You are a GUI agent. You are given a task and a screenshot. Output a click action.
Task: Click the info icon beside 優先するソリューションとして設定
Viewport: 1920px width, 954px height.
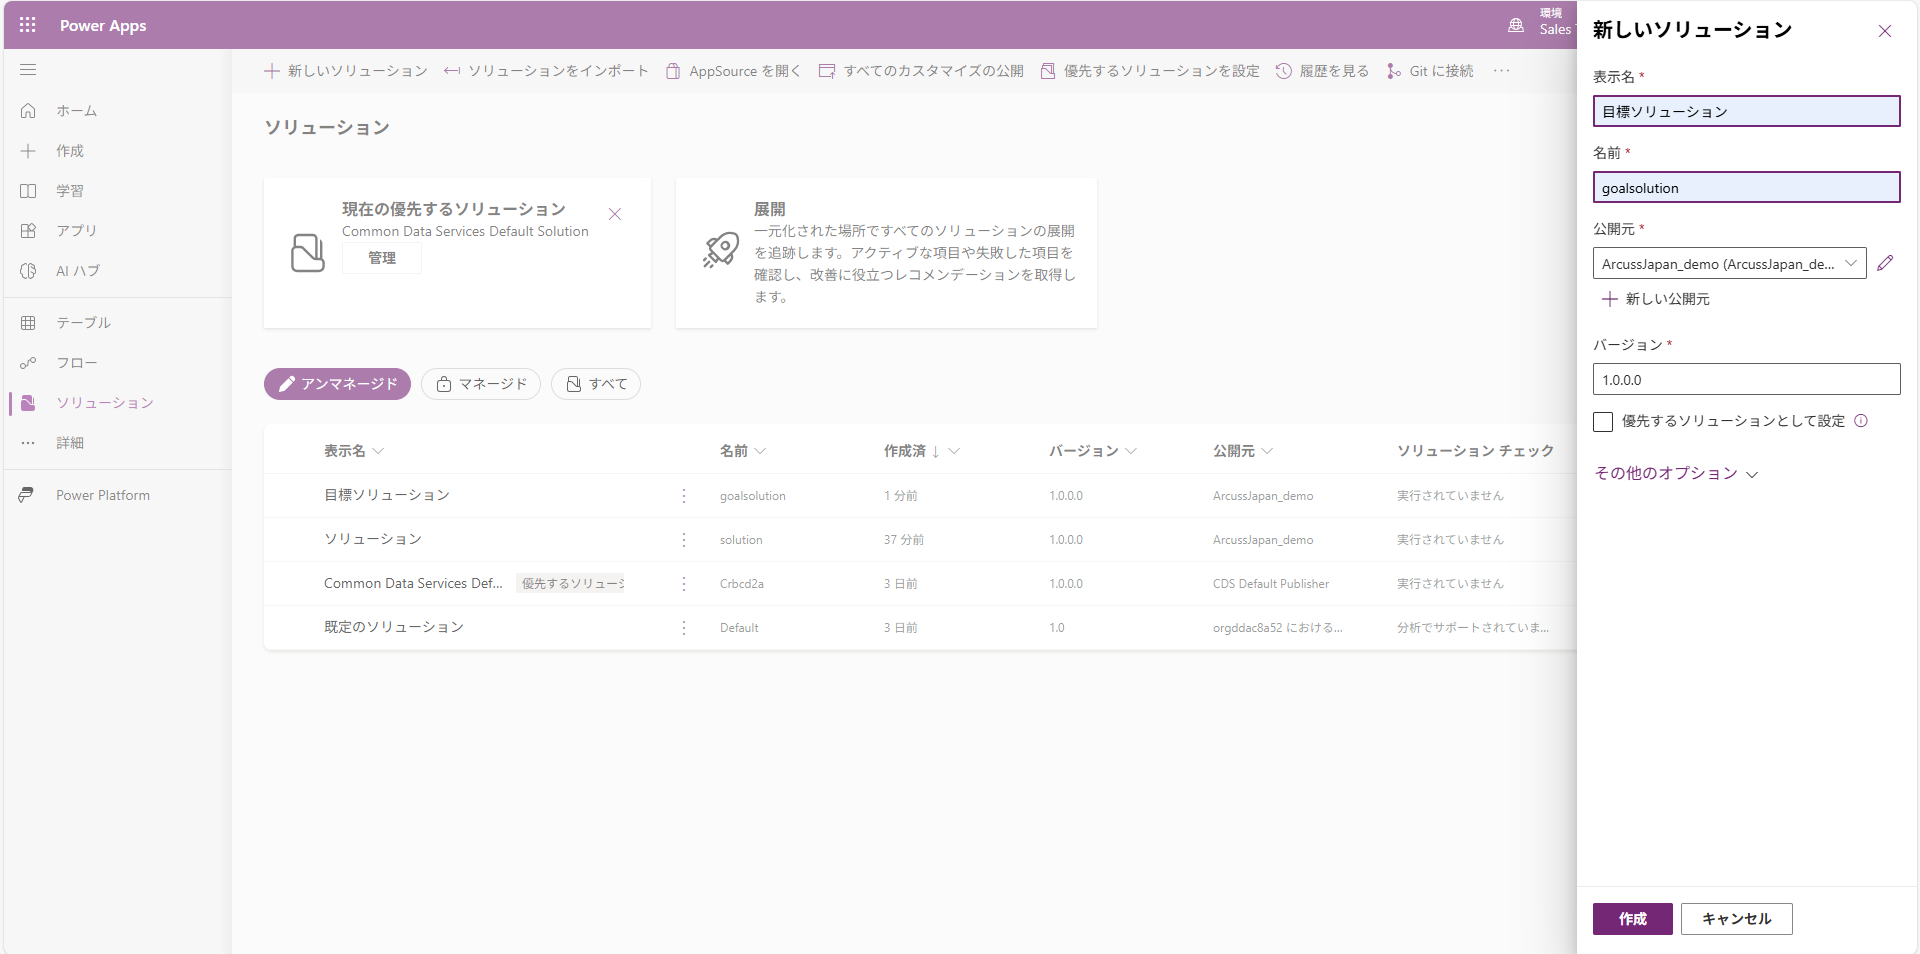click(1861, 421)
